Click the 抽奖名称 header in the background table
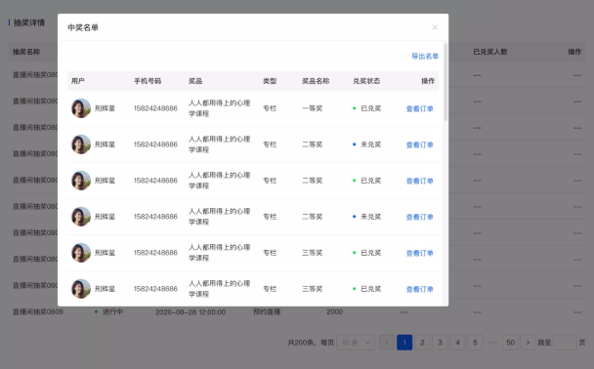Image resolution: width=594 pixels, height=369 pixels. 26,52
